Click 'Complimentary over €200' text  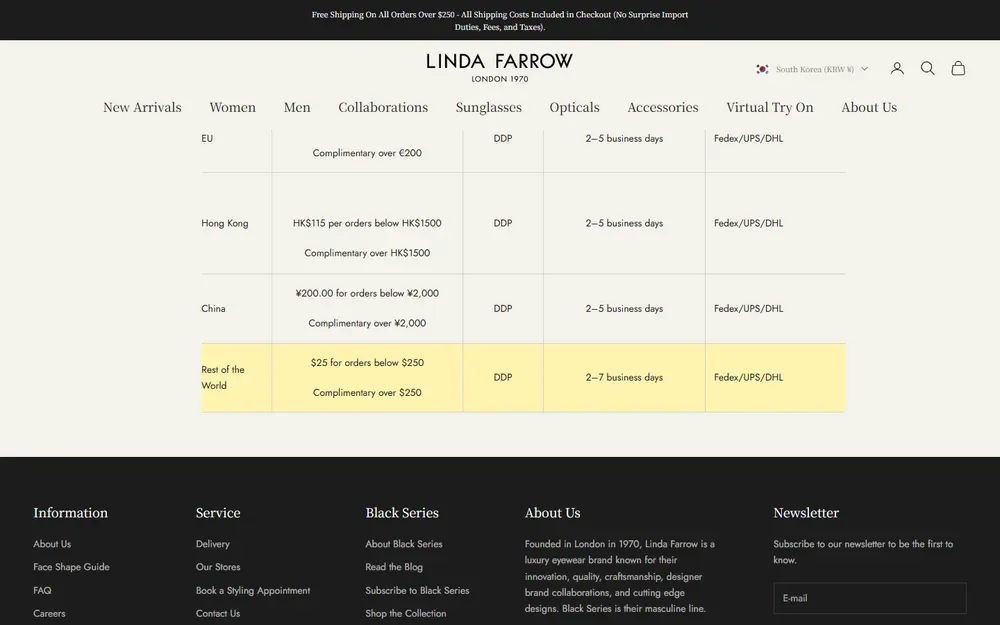[x=367, y=153]
